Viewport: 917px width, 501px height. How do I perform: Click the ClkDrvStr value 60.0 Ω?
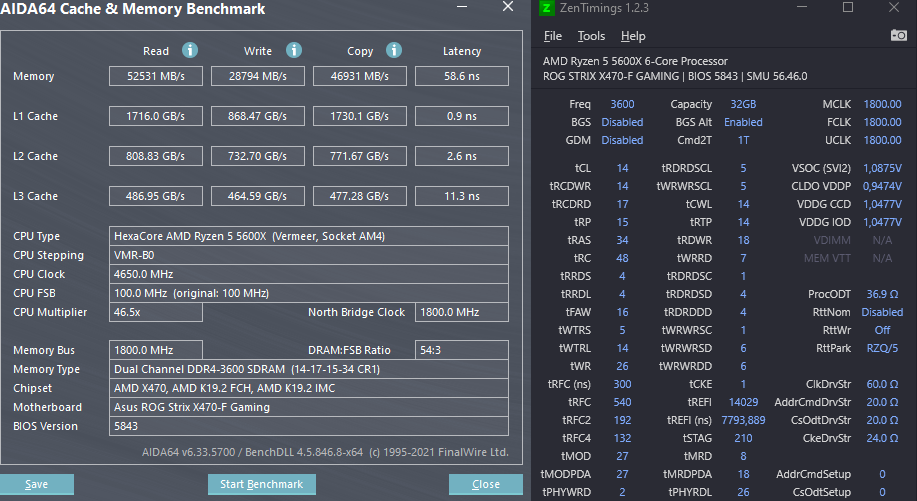coord(882,384)
